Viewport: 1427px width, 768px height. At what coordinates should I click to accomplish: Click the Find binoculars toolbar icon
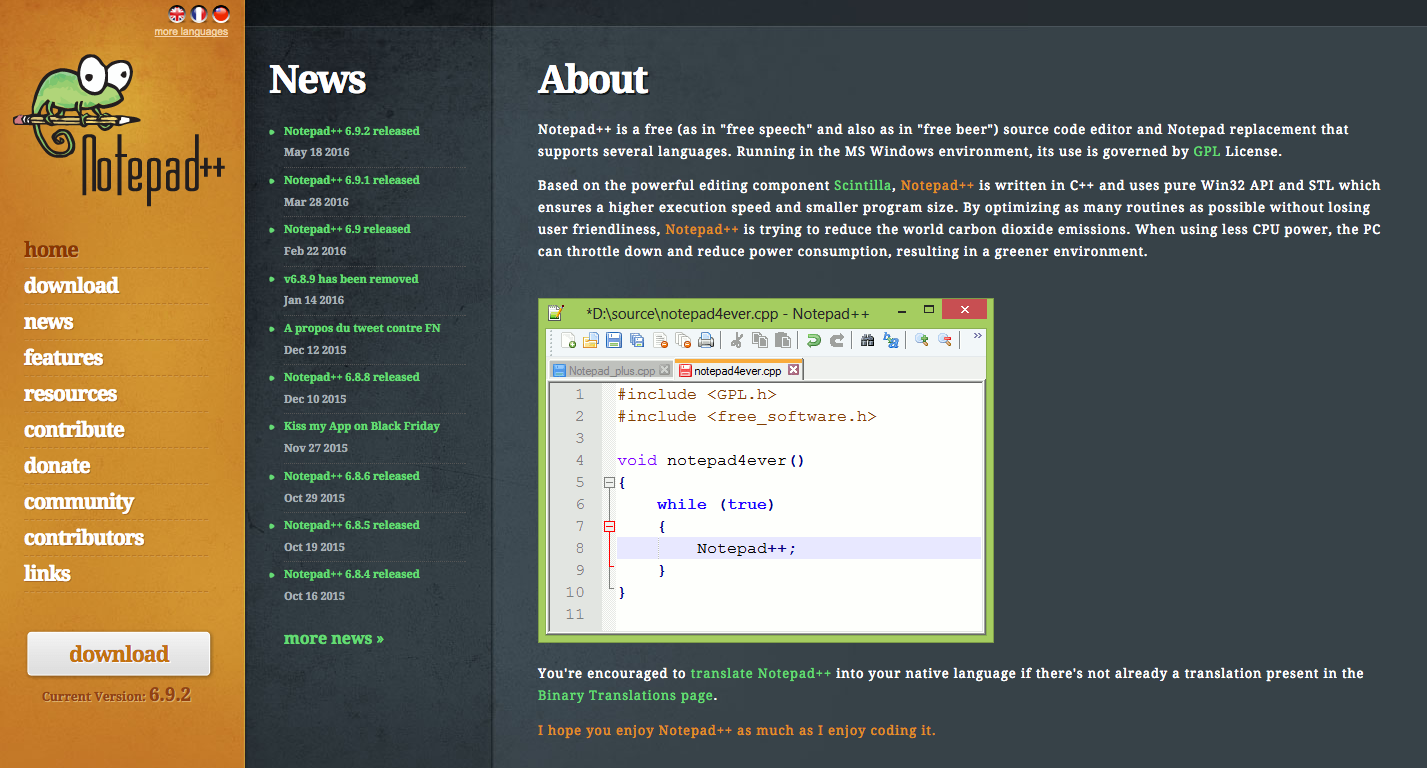click(x=868, y=340)
